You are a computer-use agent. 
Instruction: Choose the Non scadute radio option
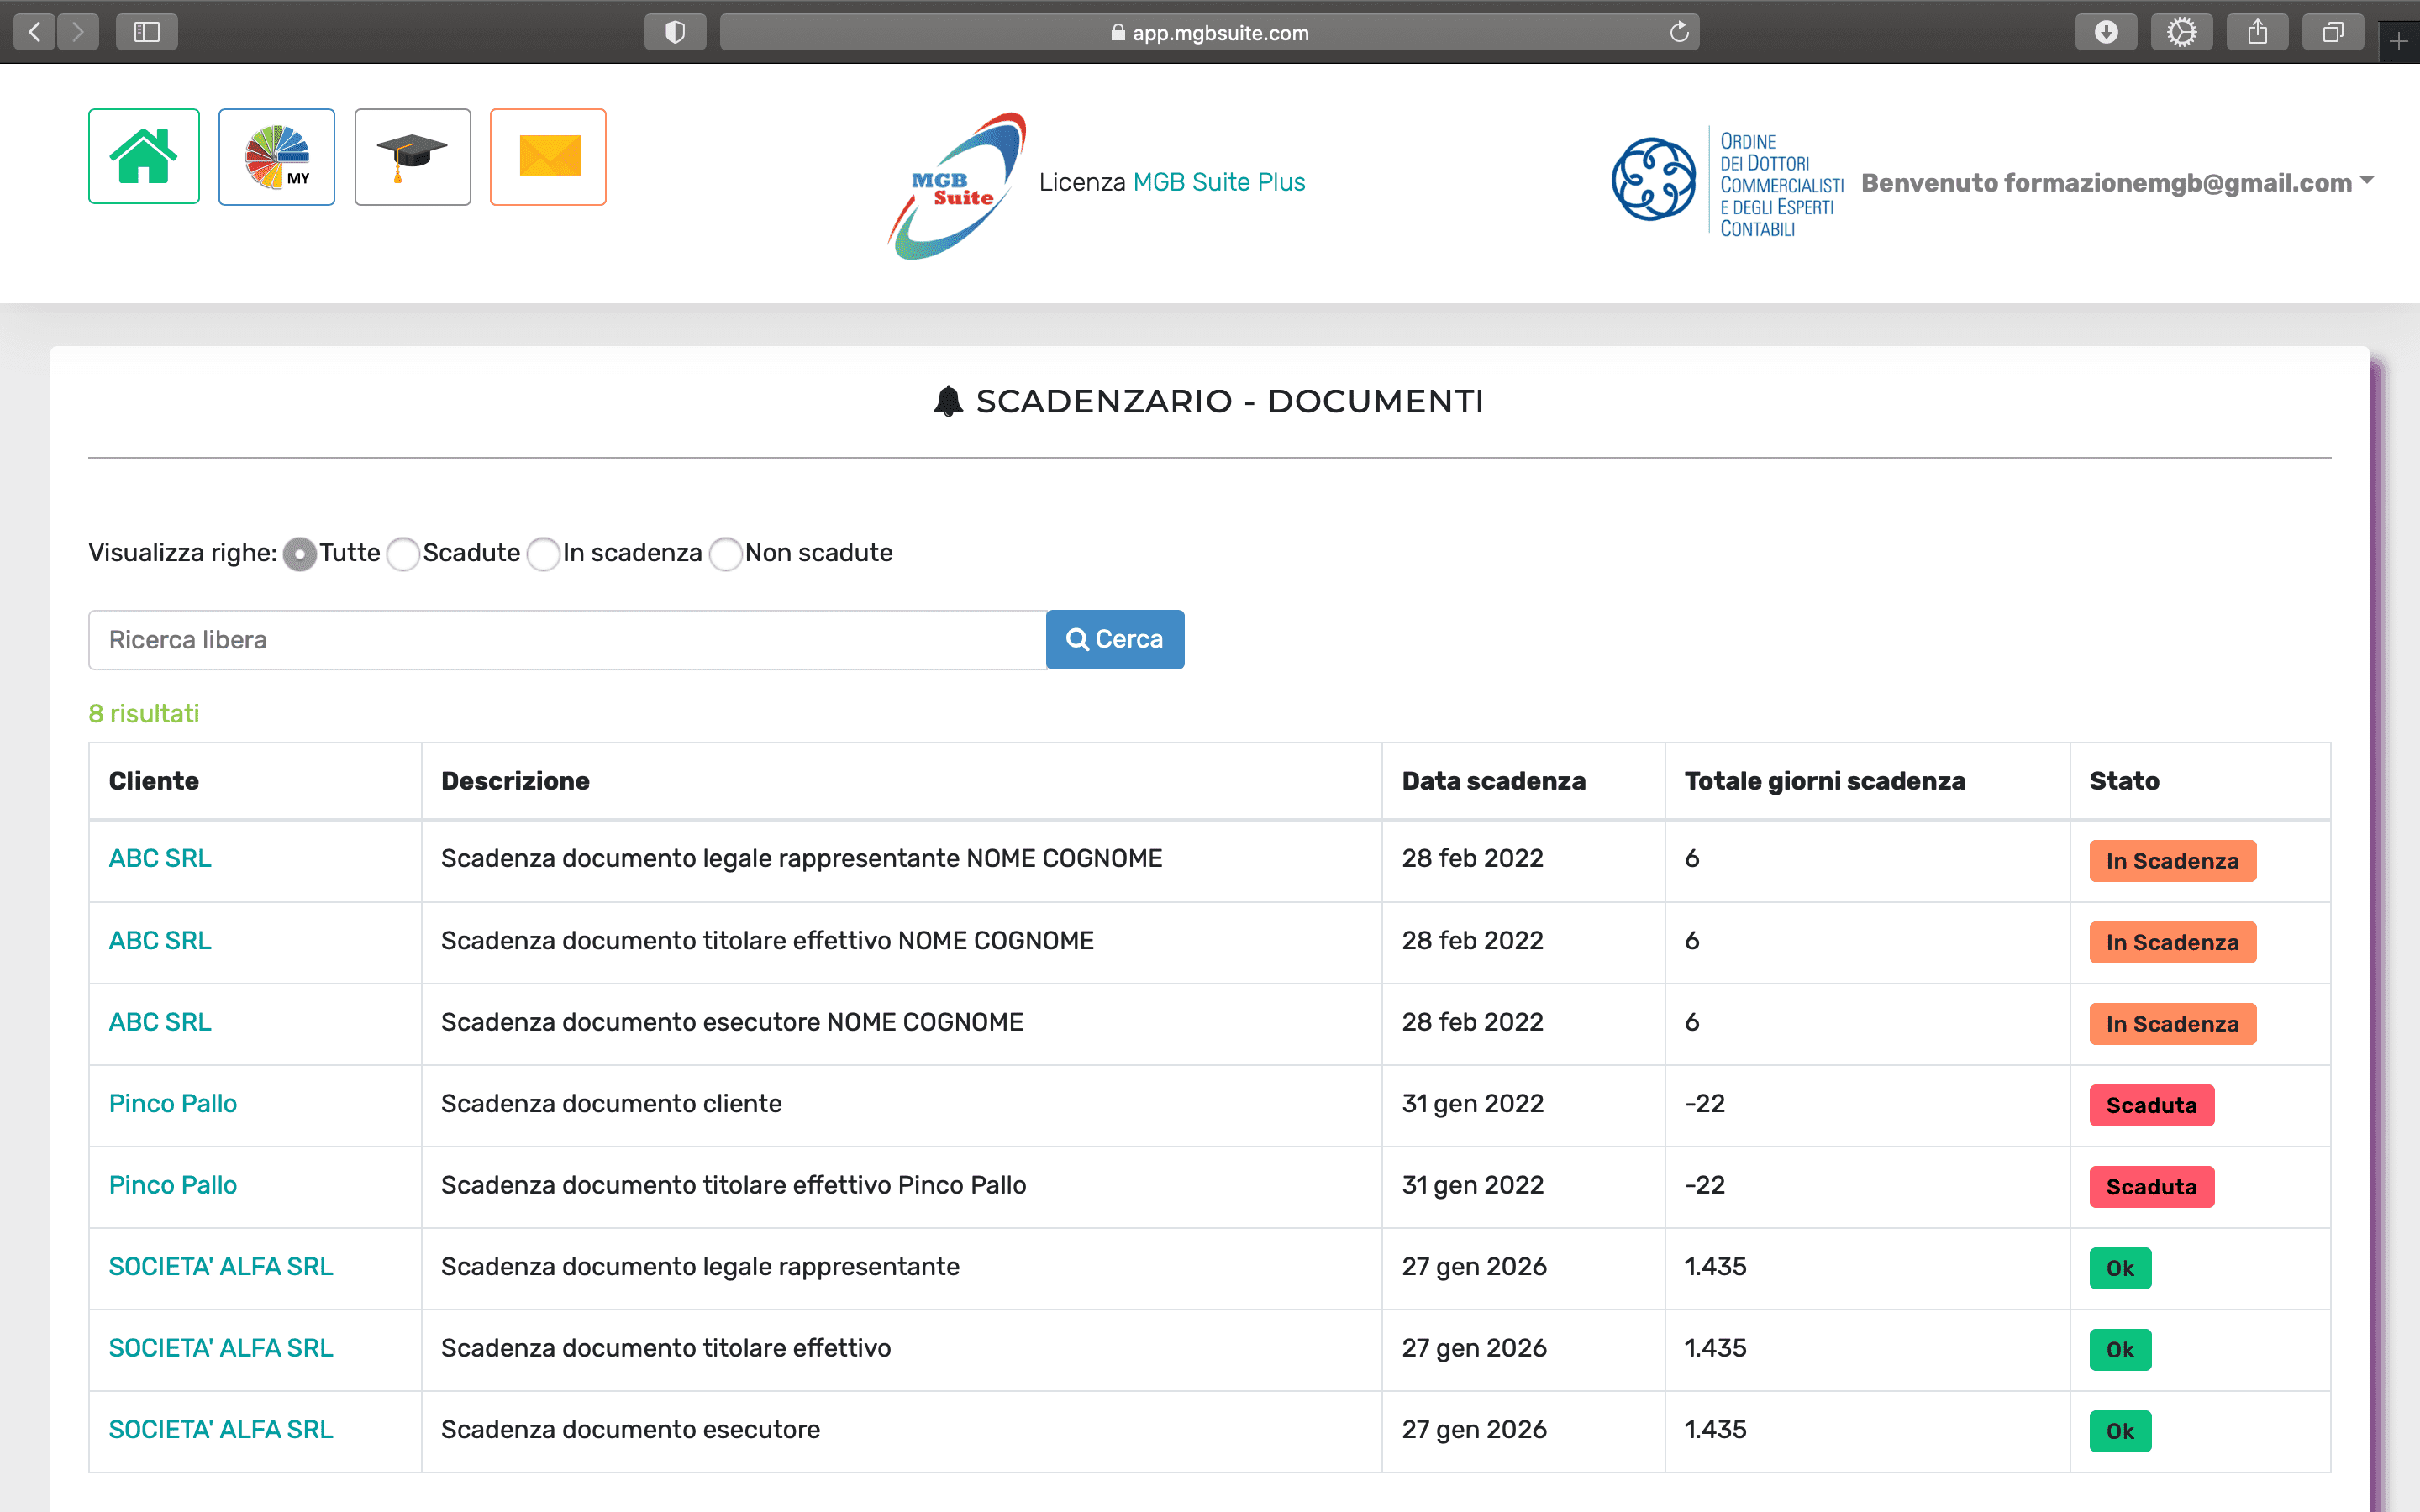click(x=725, y=554)
